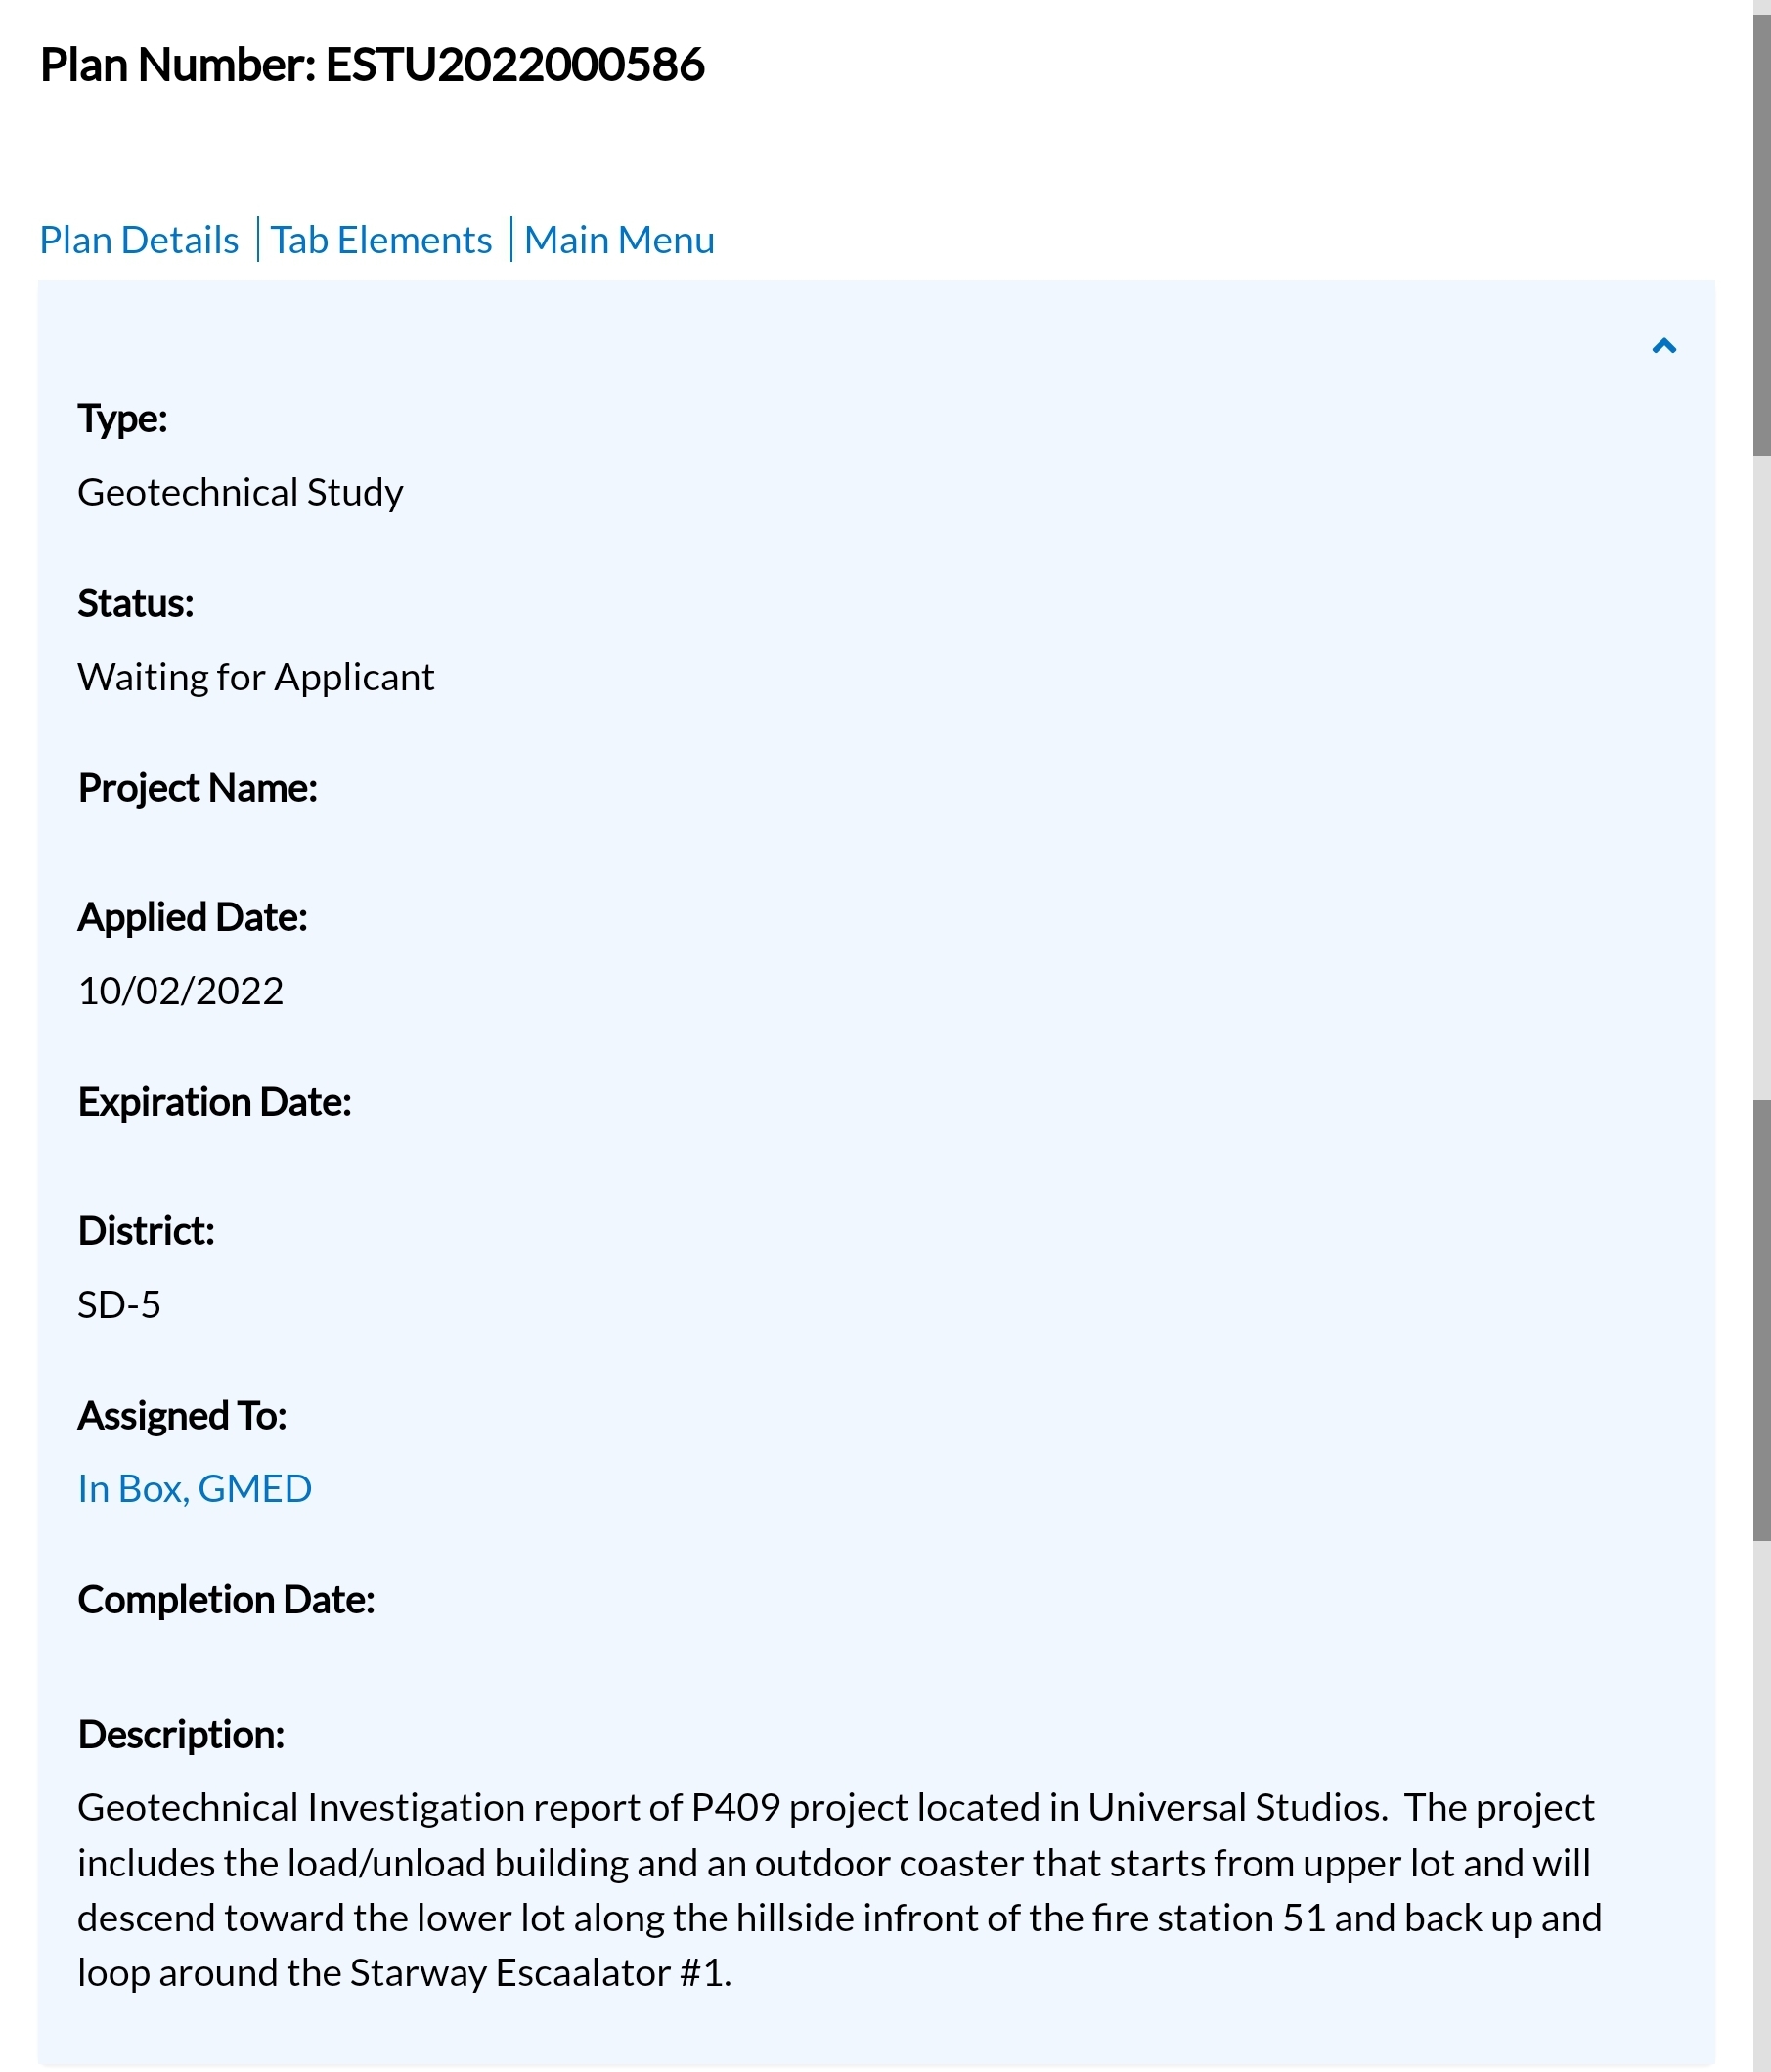Image resolution: width=1771 pixels, height=2072 pixels.
Task: Select the Plan Number heading text
Action: 372,65
